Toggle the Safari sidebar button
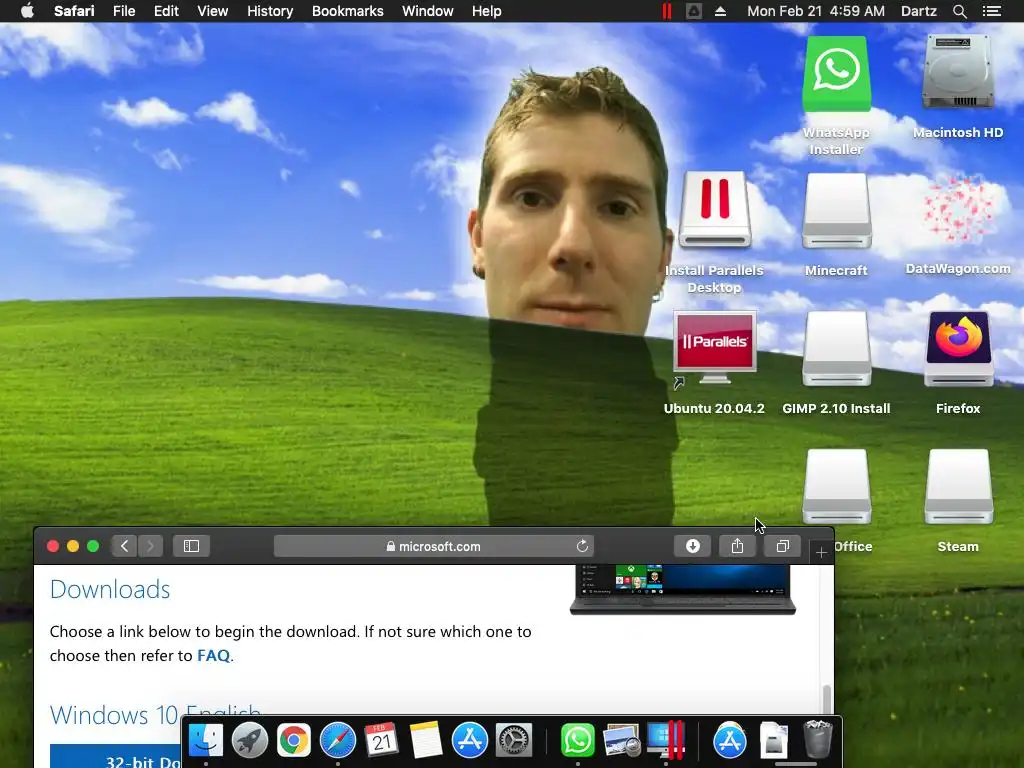 point(191,546)
